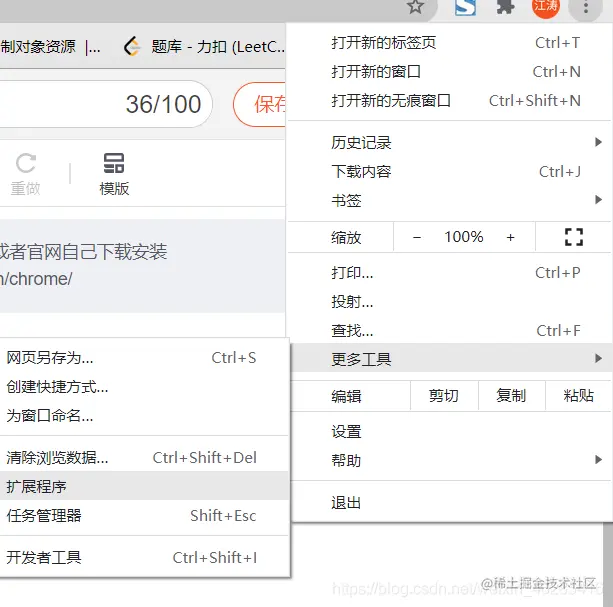
Task: Choose 打印... from the menu
Action: (x=449, y=272)
